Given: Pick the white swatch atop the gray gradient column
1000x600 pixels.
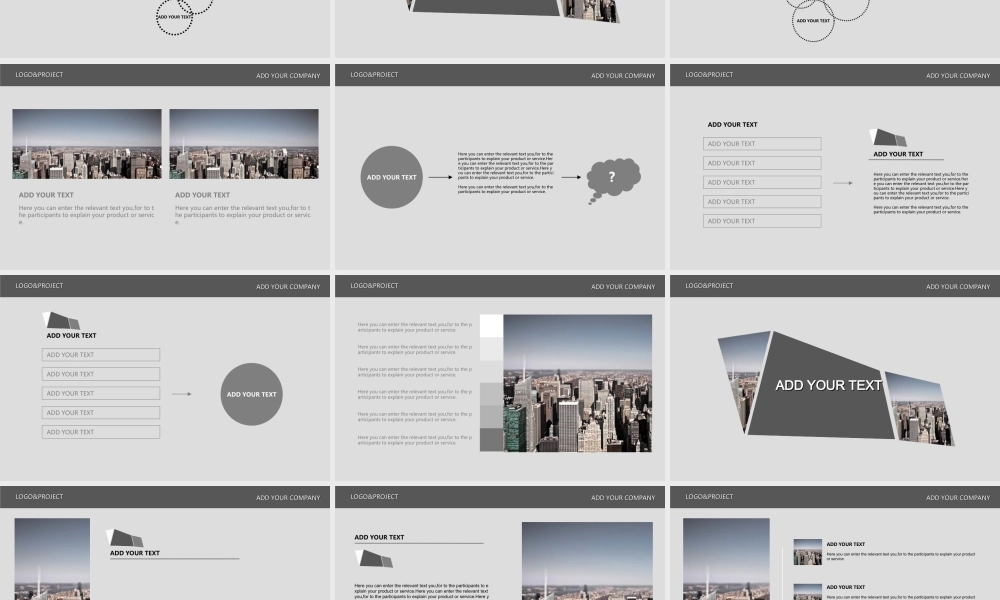Looking at the screenshot, I should 491,326.
